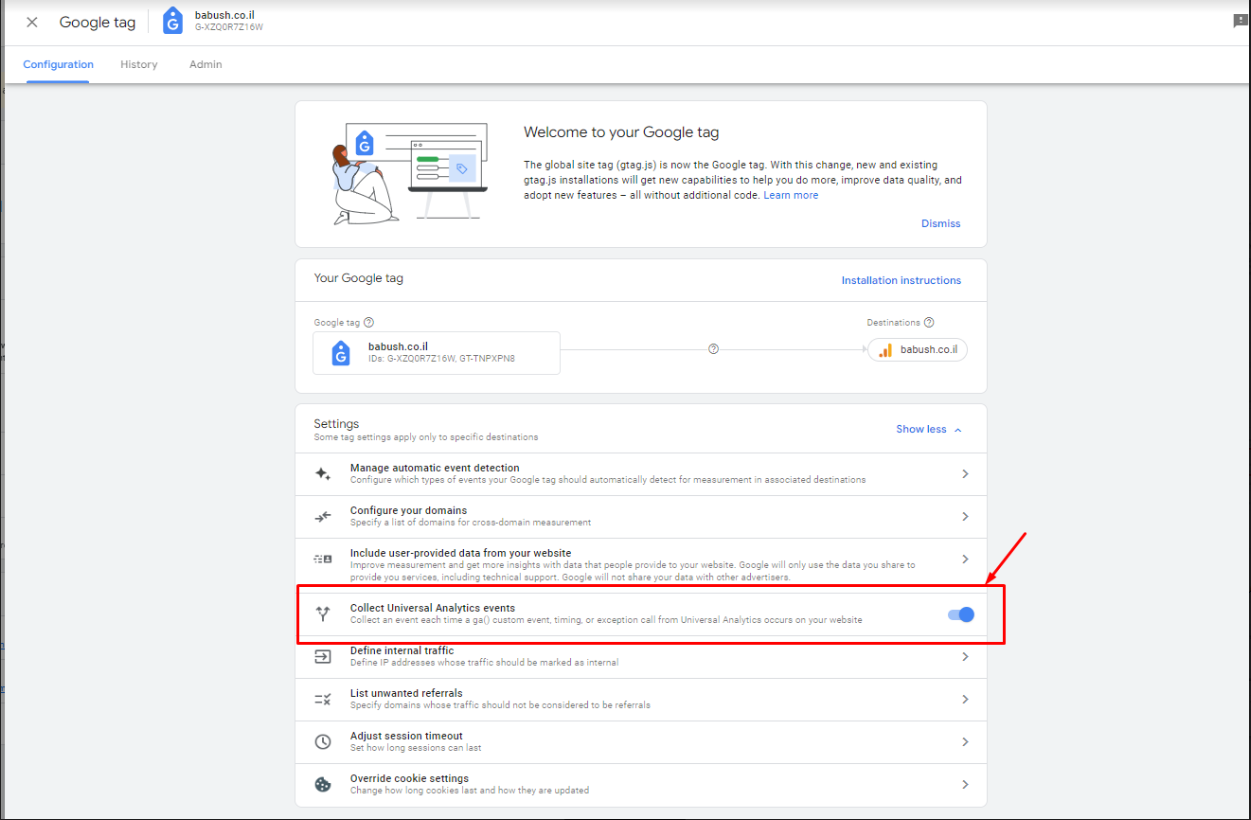The image size is (1251, 820).
Task: Expand Manage automatic event detection chevron
Action: pyautogui.click(x=965, y=474)
